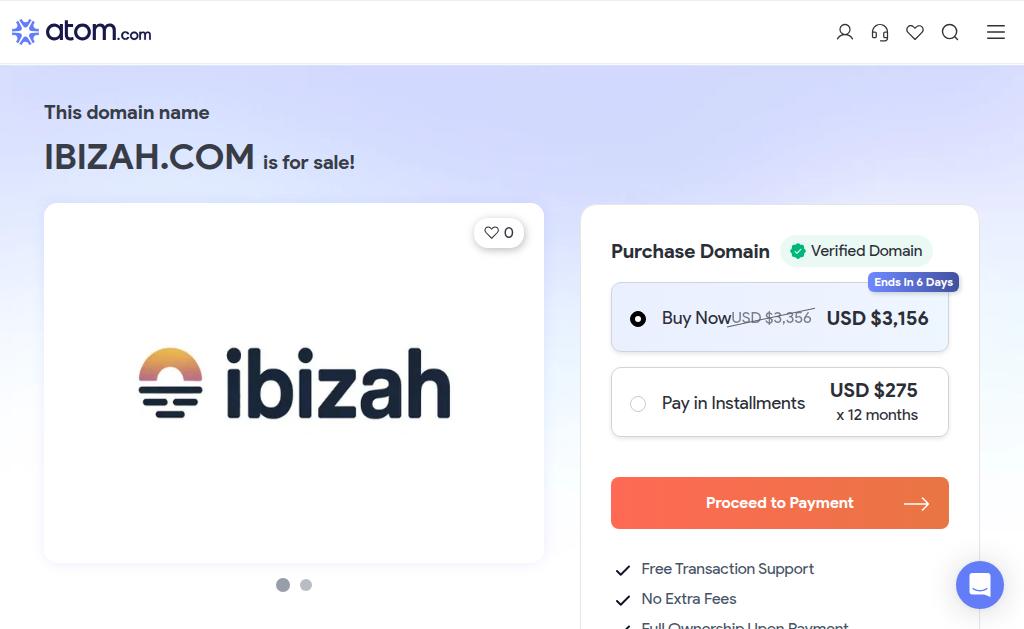Click the ibizah logo image
This screenshot has height=629, width=1024.
tap(294, 383)
